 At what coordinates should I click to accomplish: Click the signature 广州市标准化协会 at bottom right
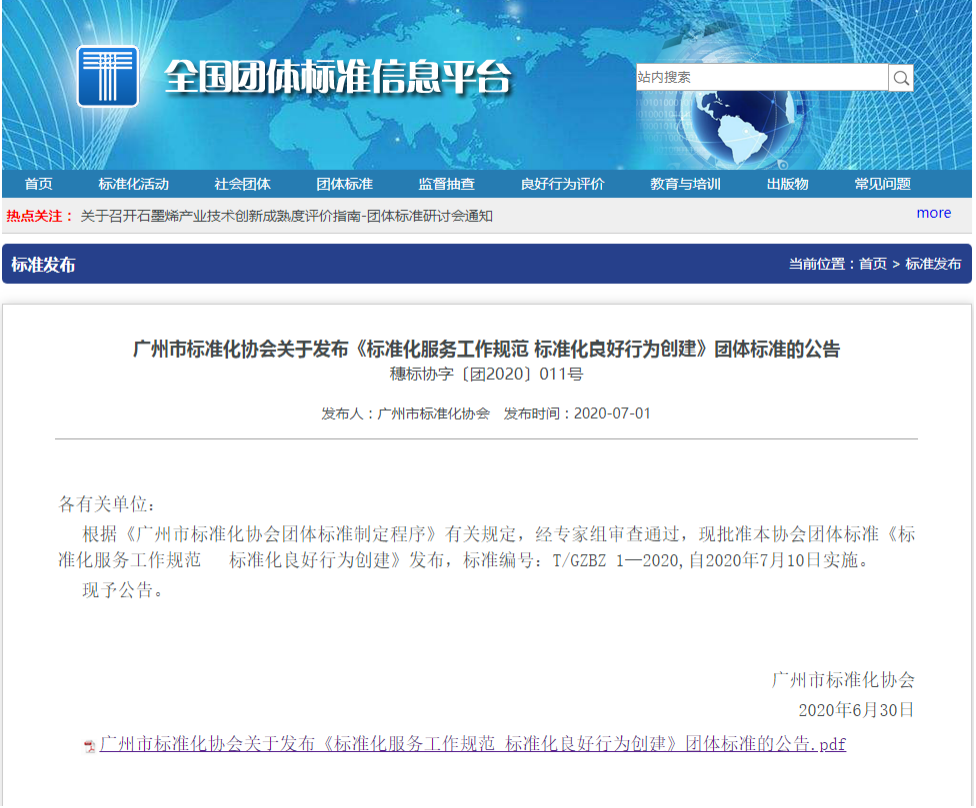(843, 680)
